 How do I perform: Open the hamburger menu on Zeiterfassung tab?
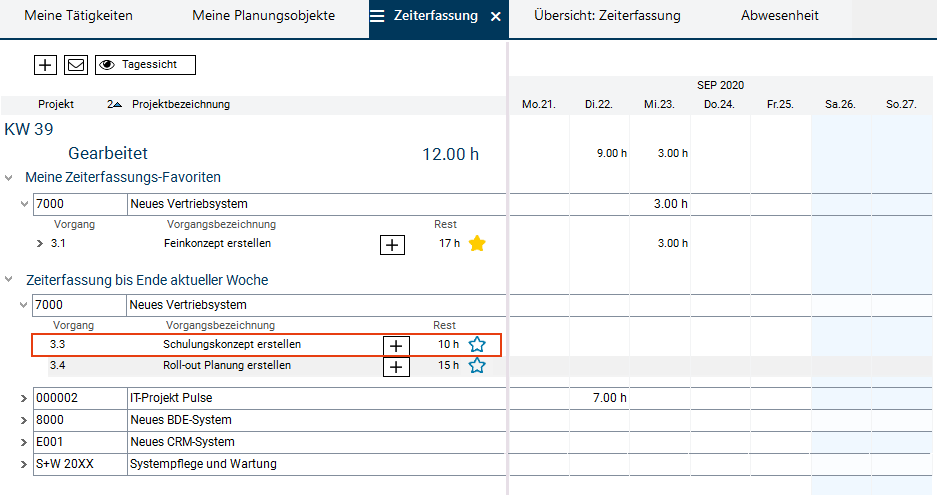click(377, 16)
